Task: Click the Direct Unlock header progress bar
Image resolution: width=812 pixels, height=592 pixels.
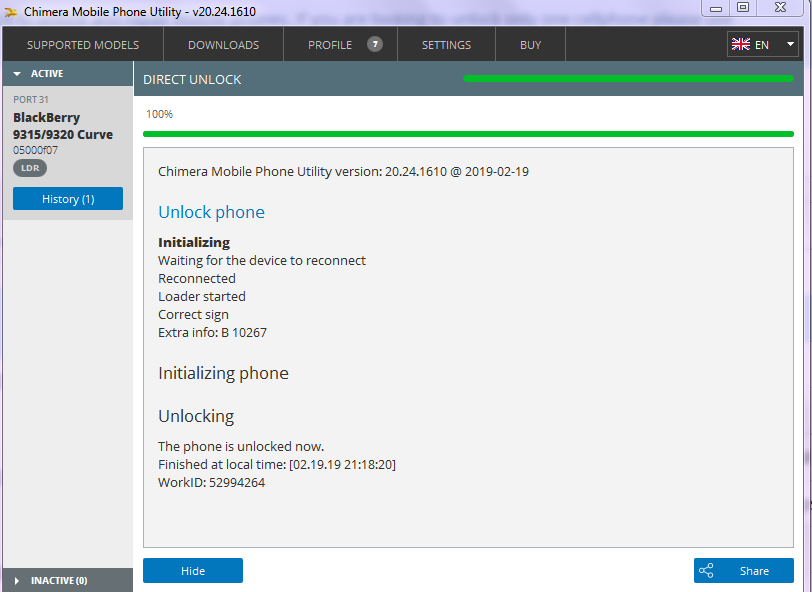Action: point(628,79)
